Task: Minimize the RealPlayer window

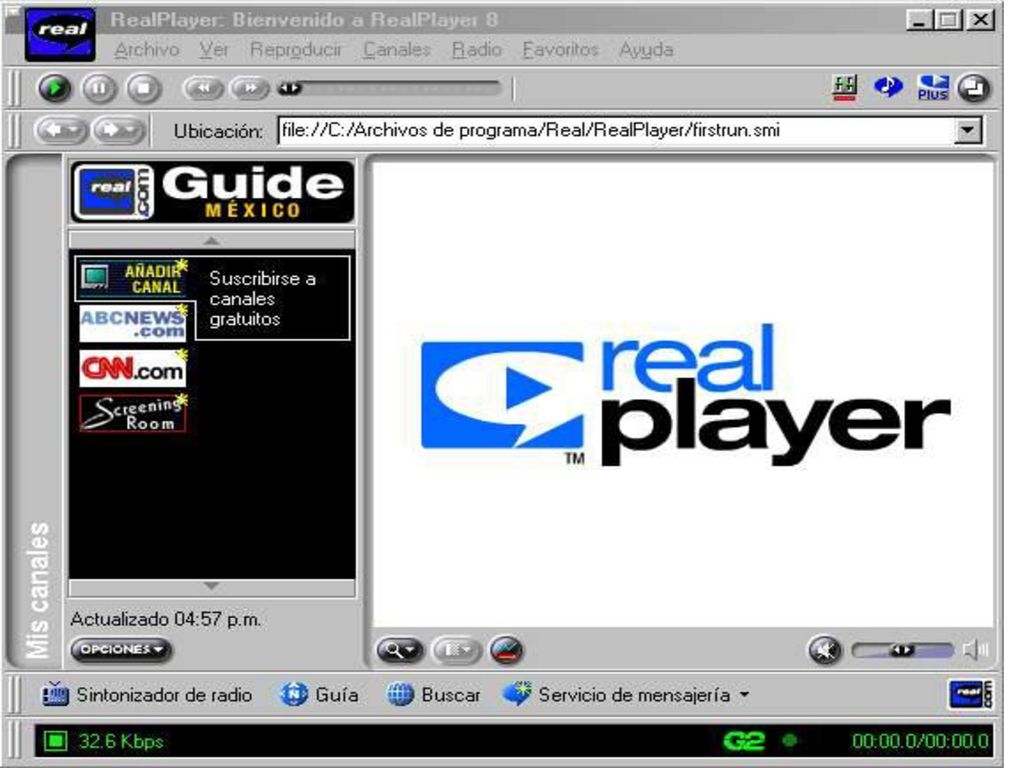Action: click(918, 20)
